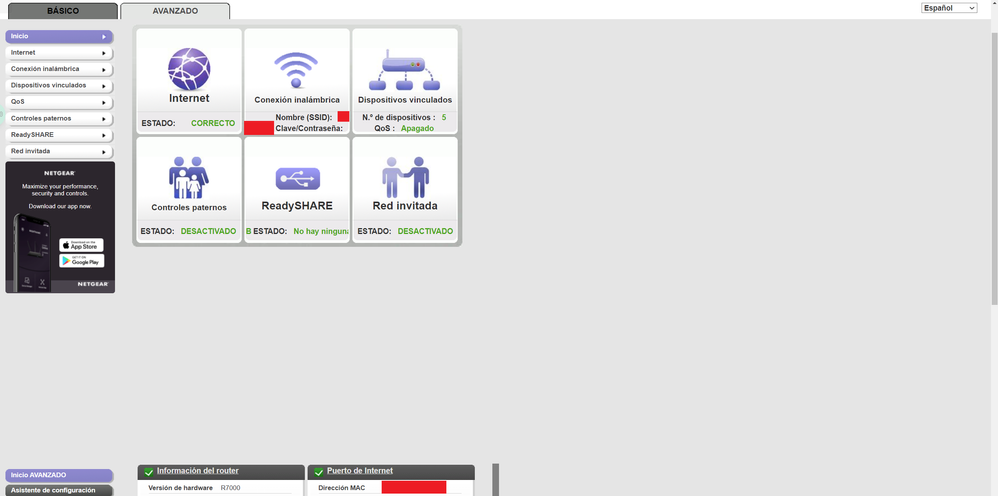Open Dispositivos vinculados in the sidebar

coord(59,85)
